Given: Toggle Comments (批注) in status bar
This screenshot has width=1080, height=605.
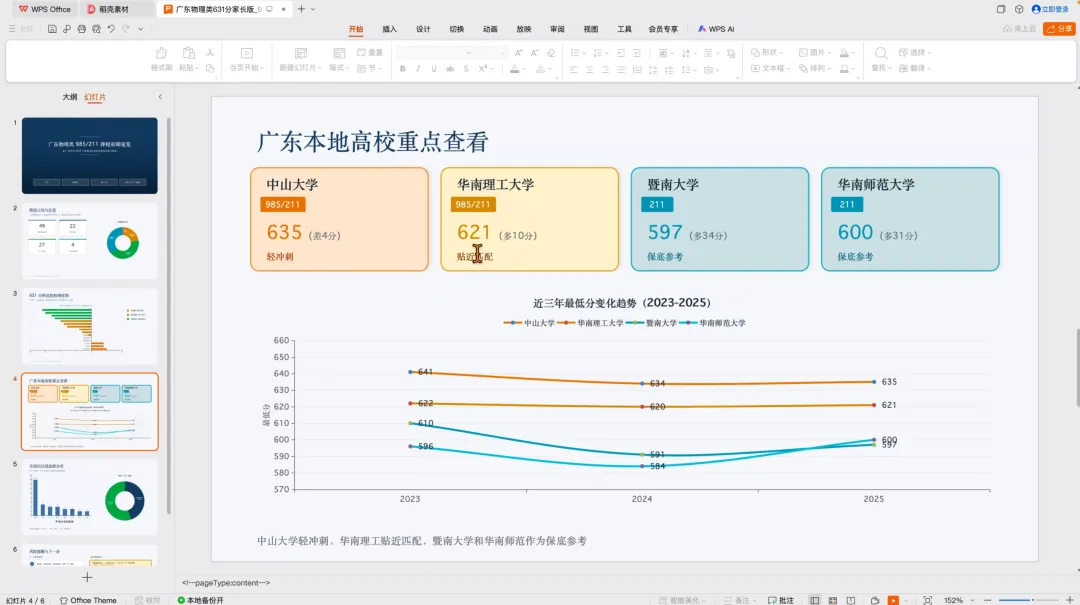Looking at the screenshot, I should (781, 600).
